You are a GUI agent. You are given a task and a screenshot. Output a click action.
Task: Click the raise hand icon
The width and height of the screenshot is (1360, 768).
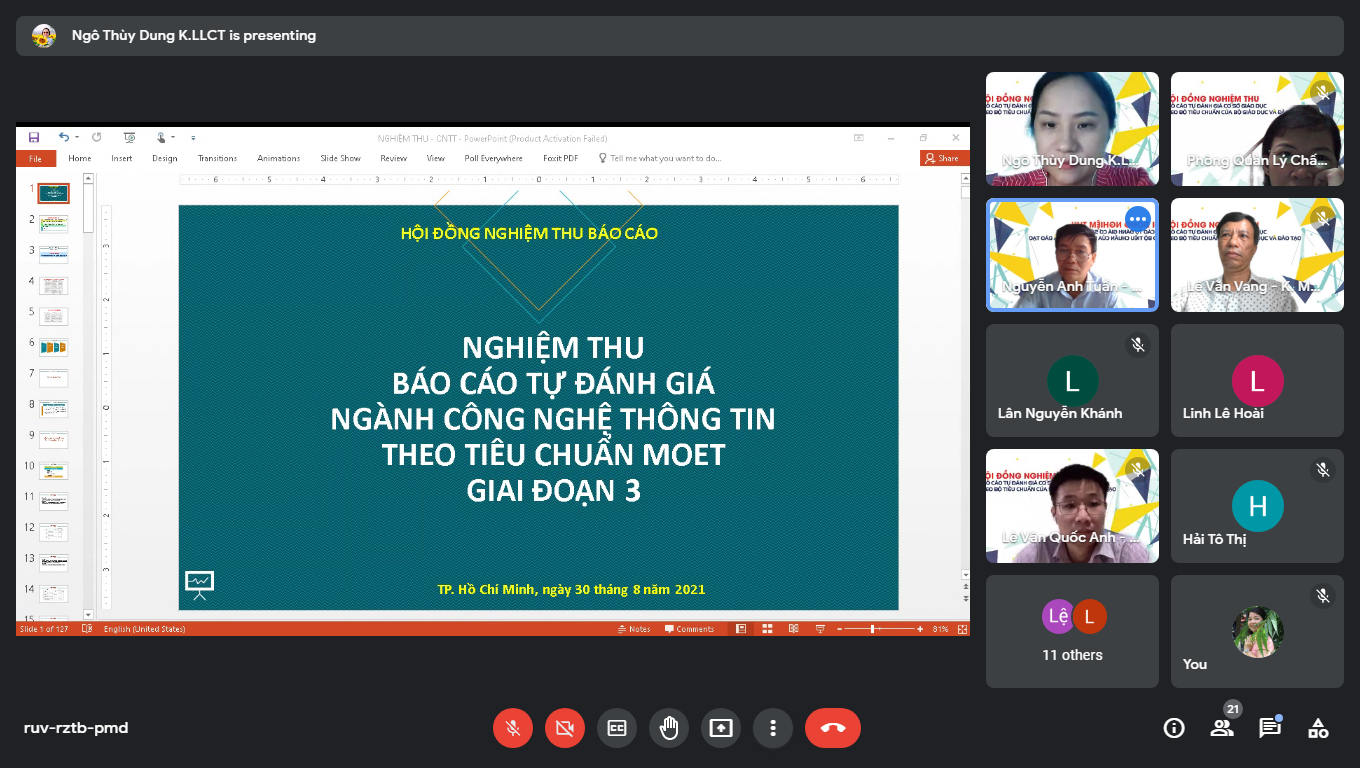click(669, 728)
